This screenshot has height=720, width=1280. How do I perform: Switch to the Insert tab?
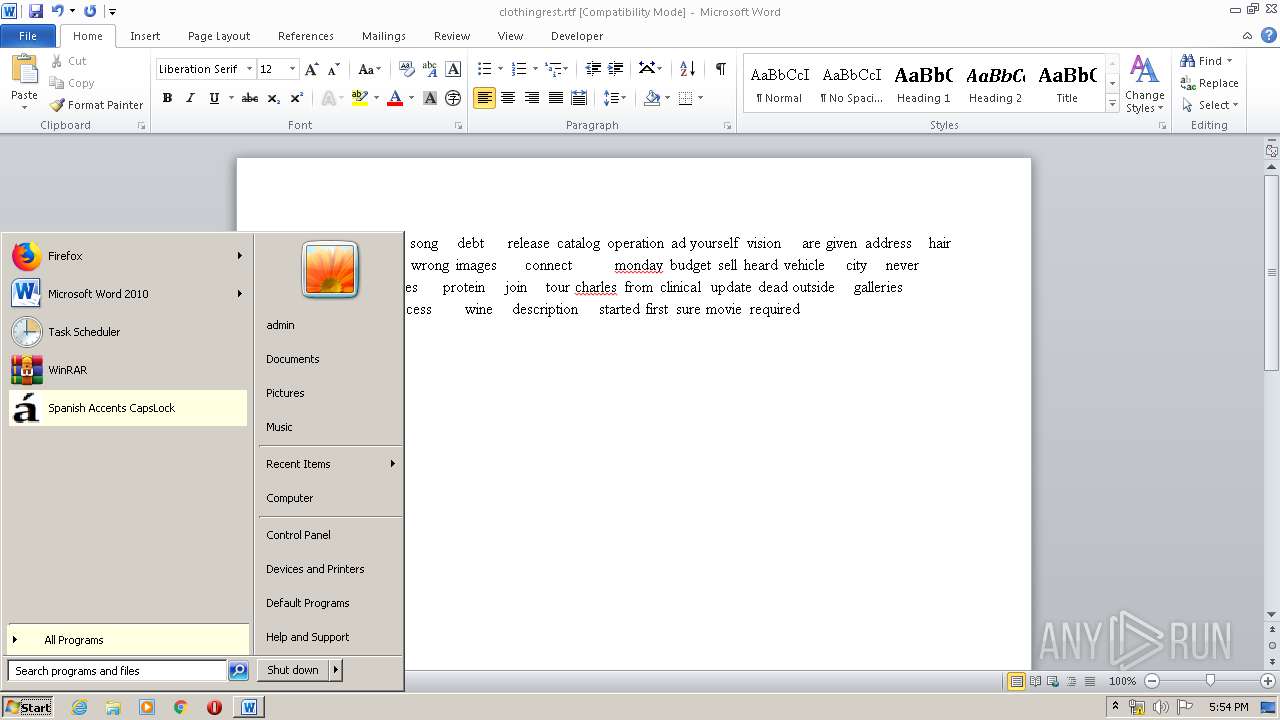click(x=145, y=36)
